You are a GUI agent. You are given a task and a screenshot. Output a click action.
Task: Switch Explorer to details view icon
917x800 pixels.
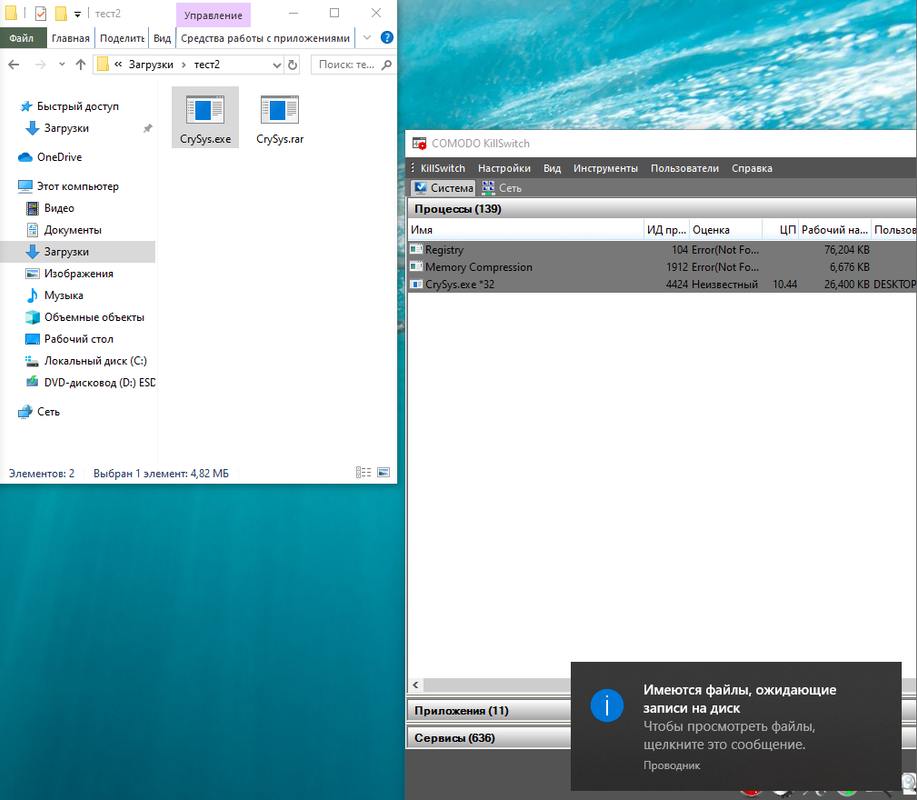363,473
